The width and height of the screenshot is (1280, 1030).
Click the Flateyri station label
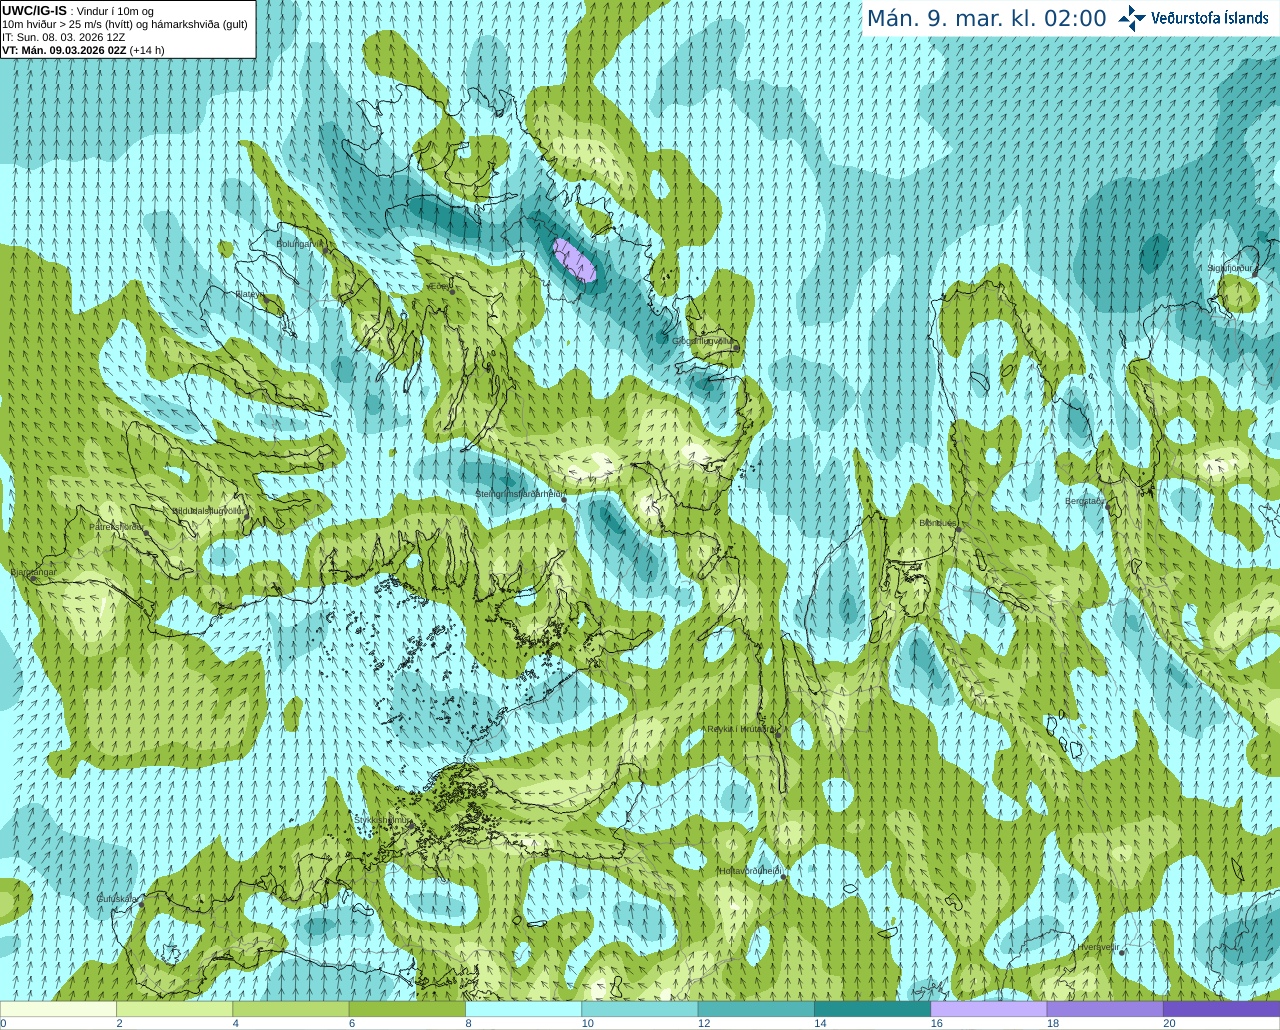249,294
